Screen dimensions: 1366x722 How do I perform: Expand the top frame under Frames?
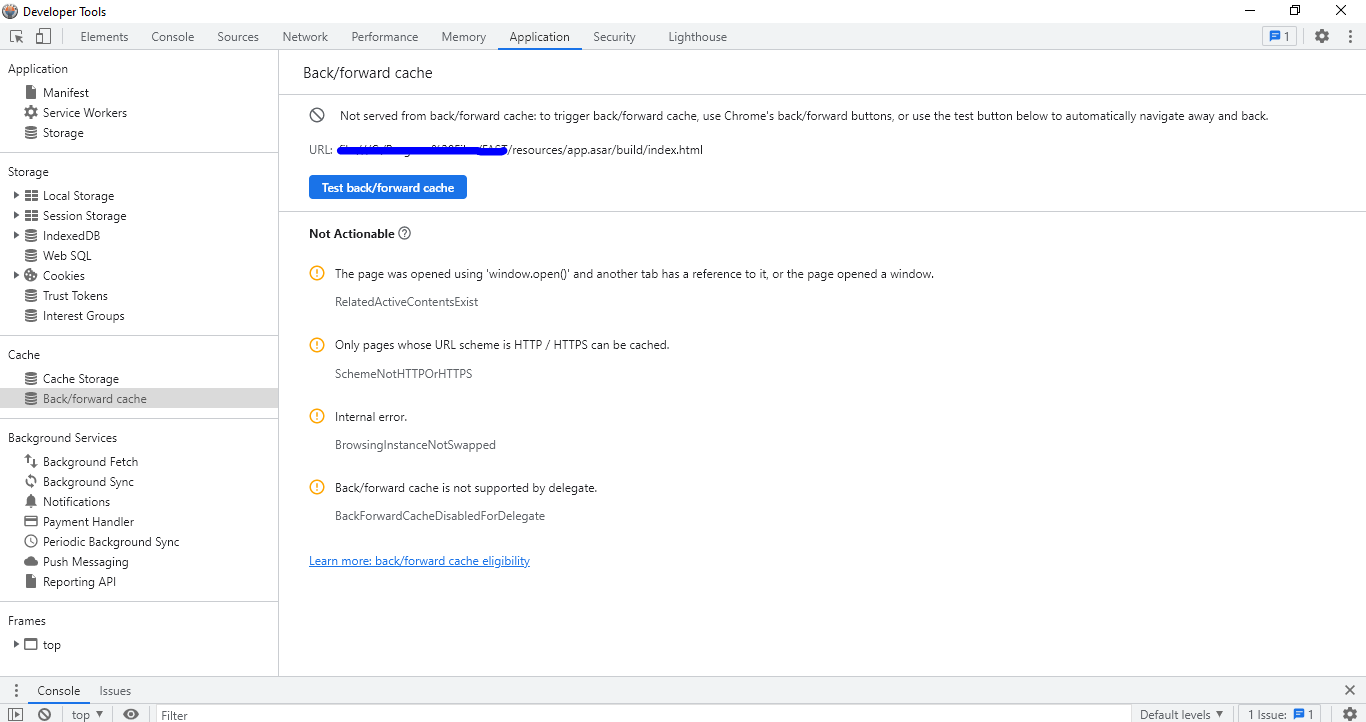coord(17,645)
